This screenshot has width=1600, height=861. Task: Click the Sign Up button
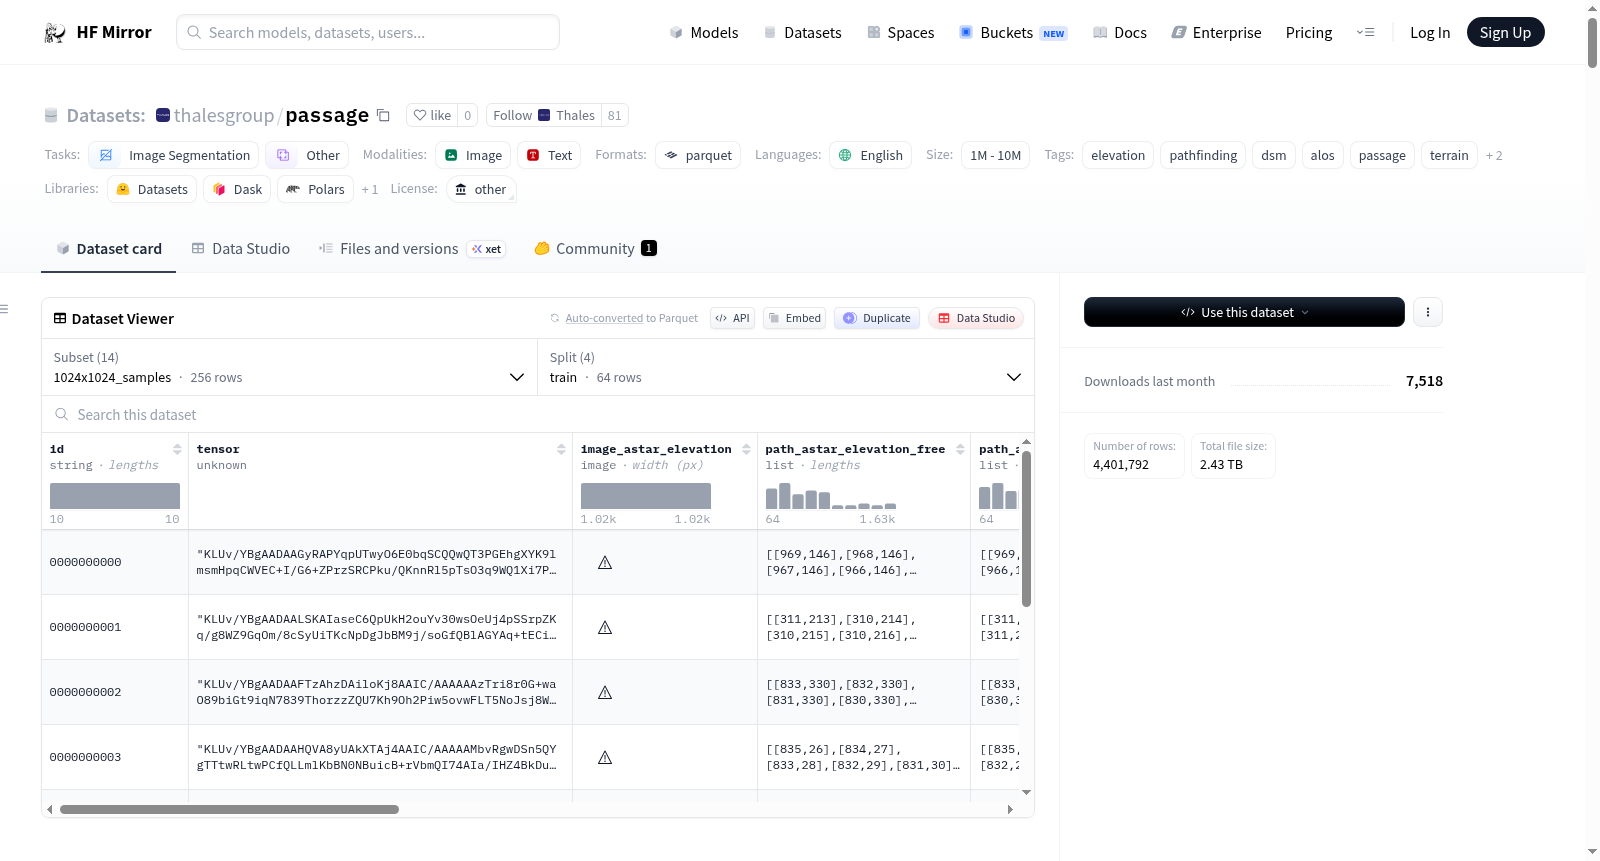[1505, 32]
